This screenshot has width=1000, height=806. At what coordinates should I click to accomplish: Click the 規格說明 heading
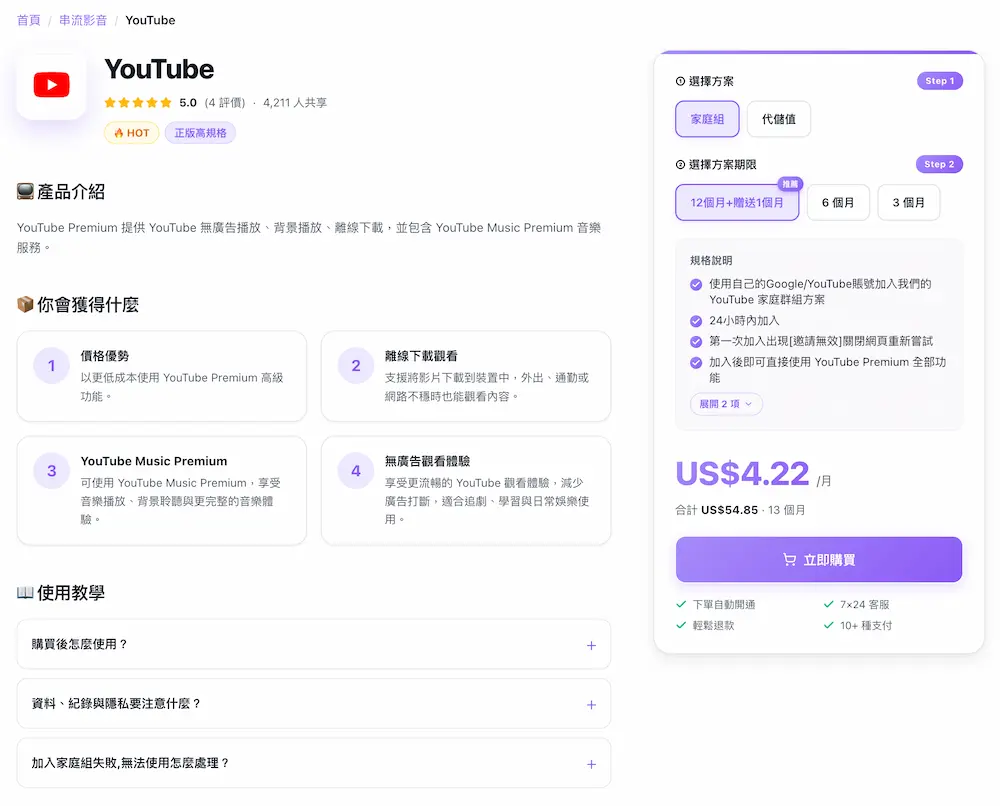(x=711, y=260)
